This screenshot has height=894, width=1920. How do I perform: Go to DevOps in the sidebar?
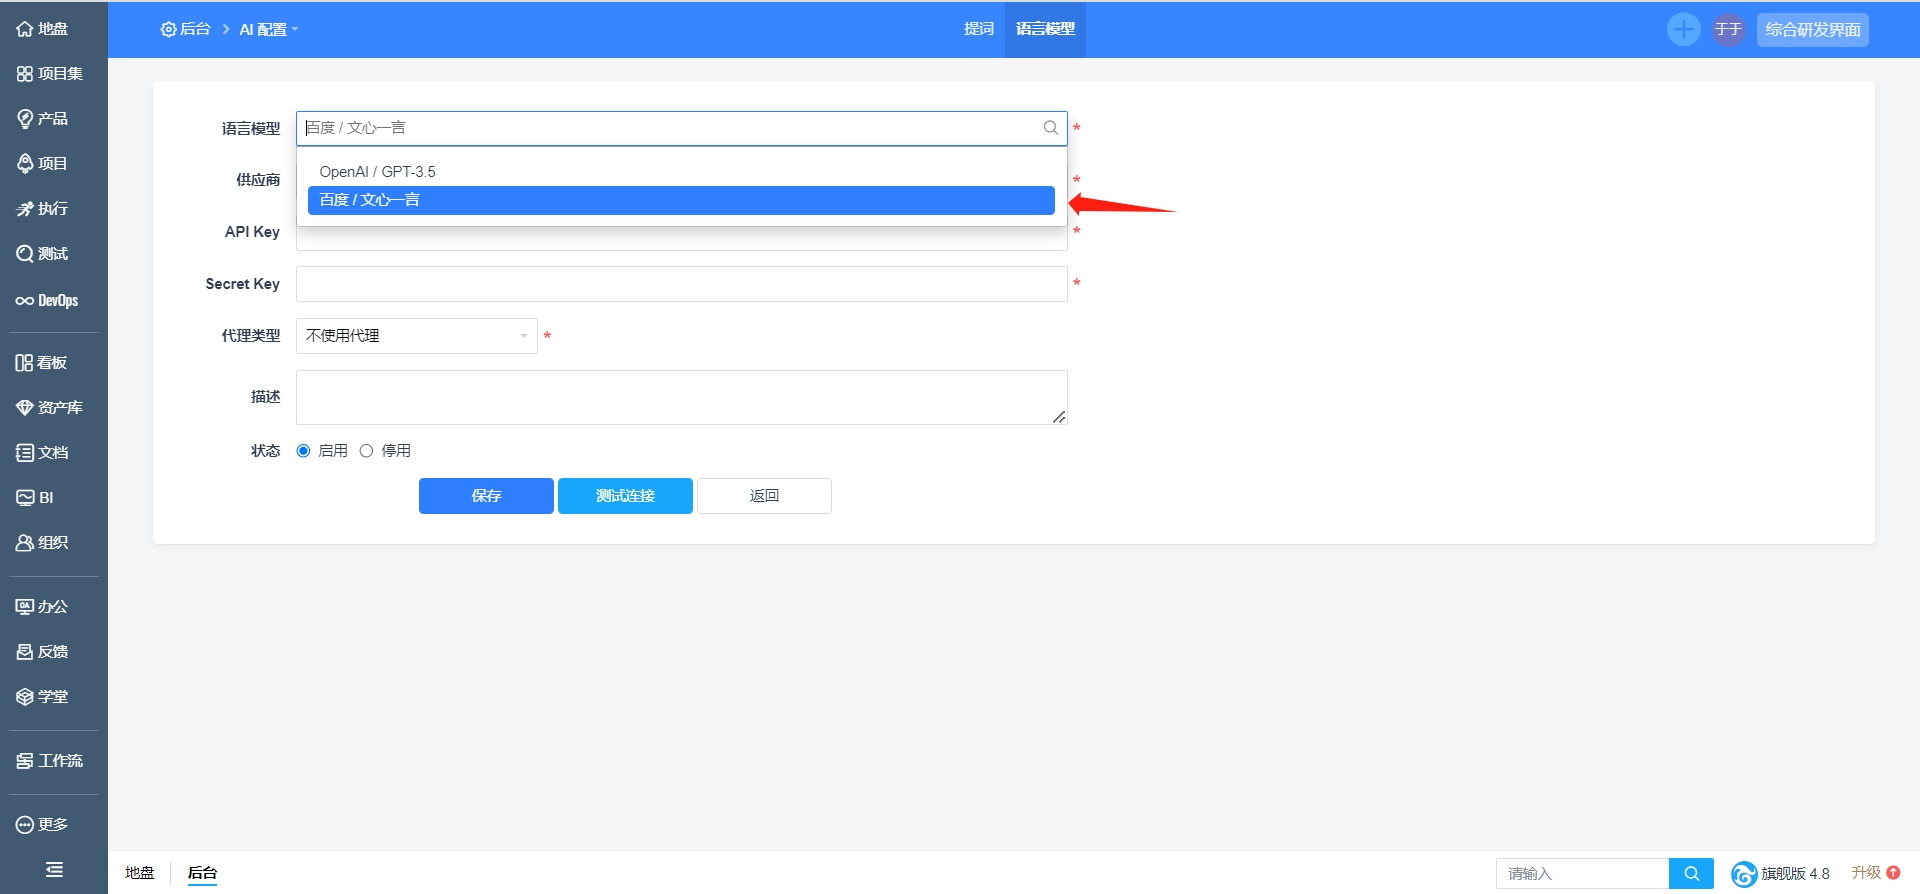click(47, 300)
